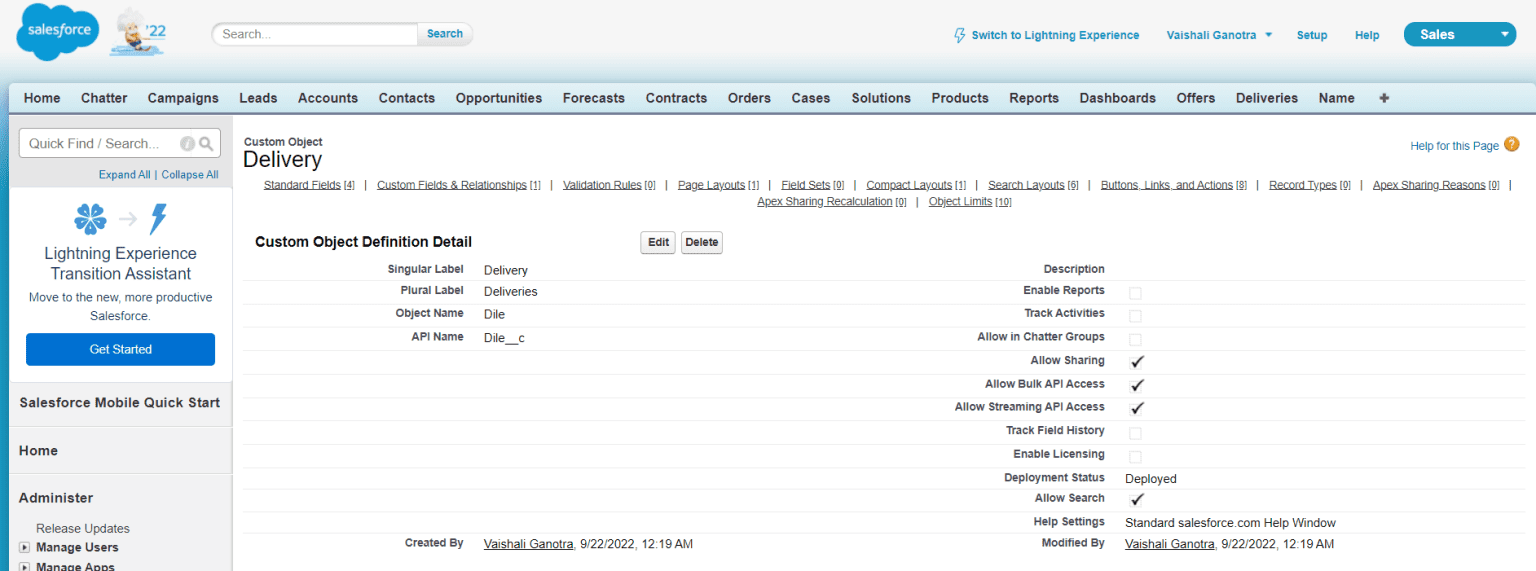Open Modified By Vaishali Ganotra link
This screenshot has height=571, width=1536.
[1170, 544]
